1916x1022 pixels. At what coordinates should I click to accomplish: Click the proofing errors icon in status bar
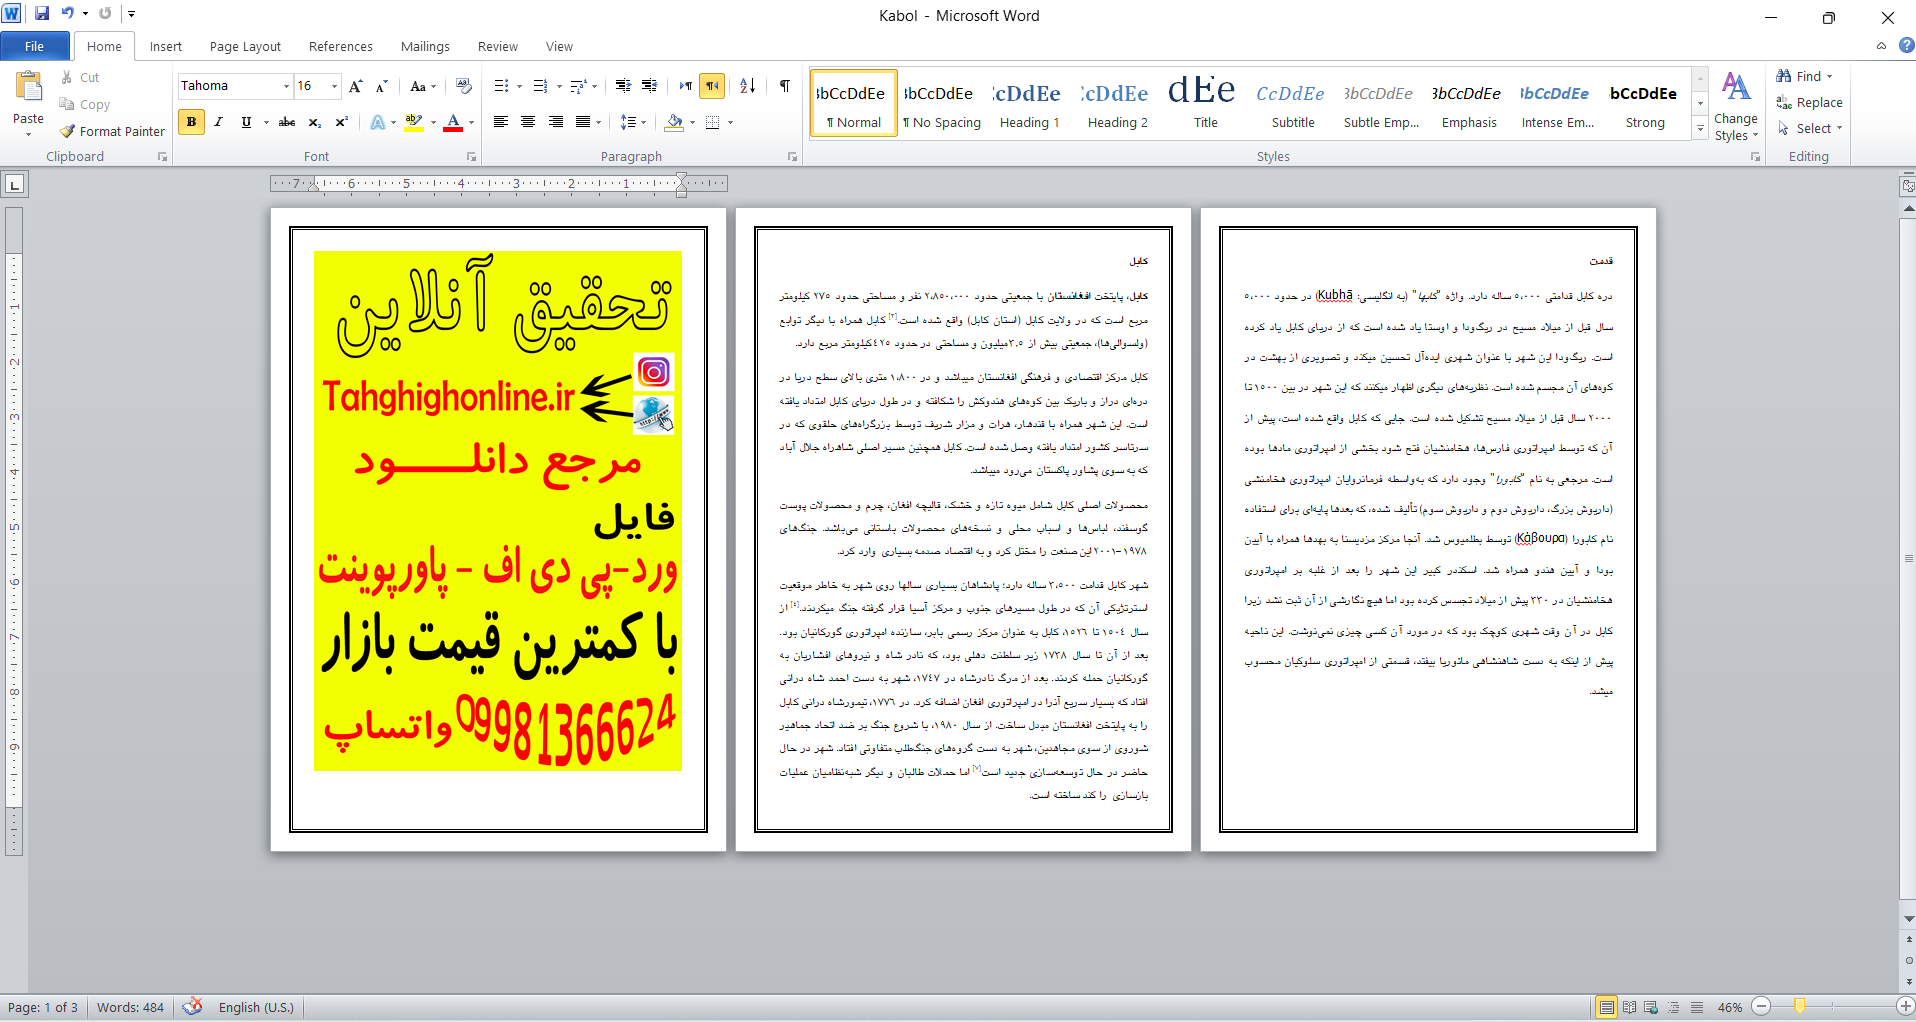click(193, 1006)
